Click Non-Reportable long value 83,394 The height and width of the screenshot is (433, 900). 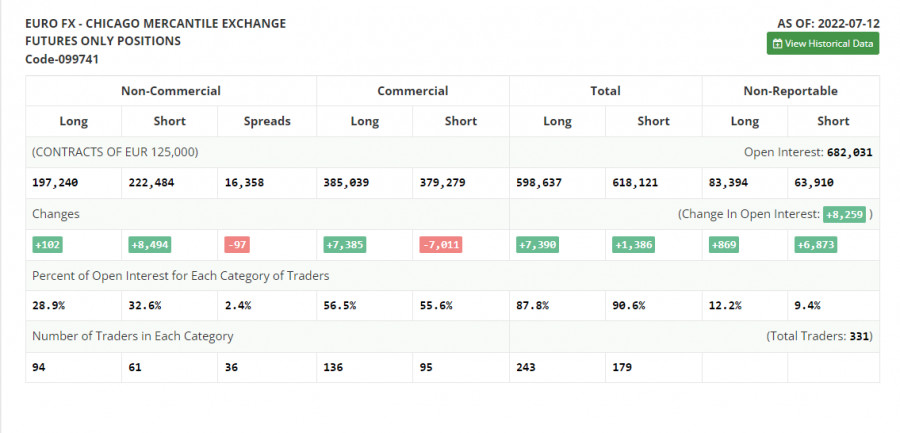(x=729, y=183)
